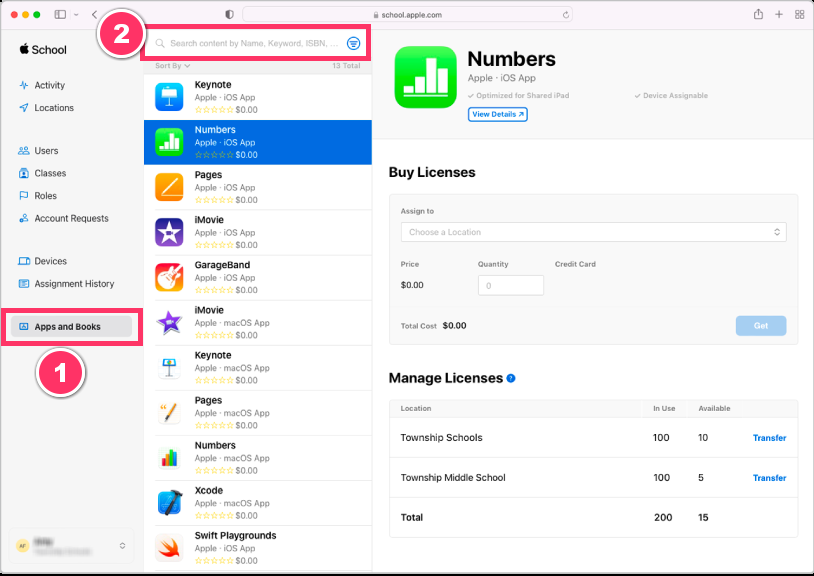Click the Get button

(761, 326)
